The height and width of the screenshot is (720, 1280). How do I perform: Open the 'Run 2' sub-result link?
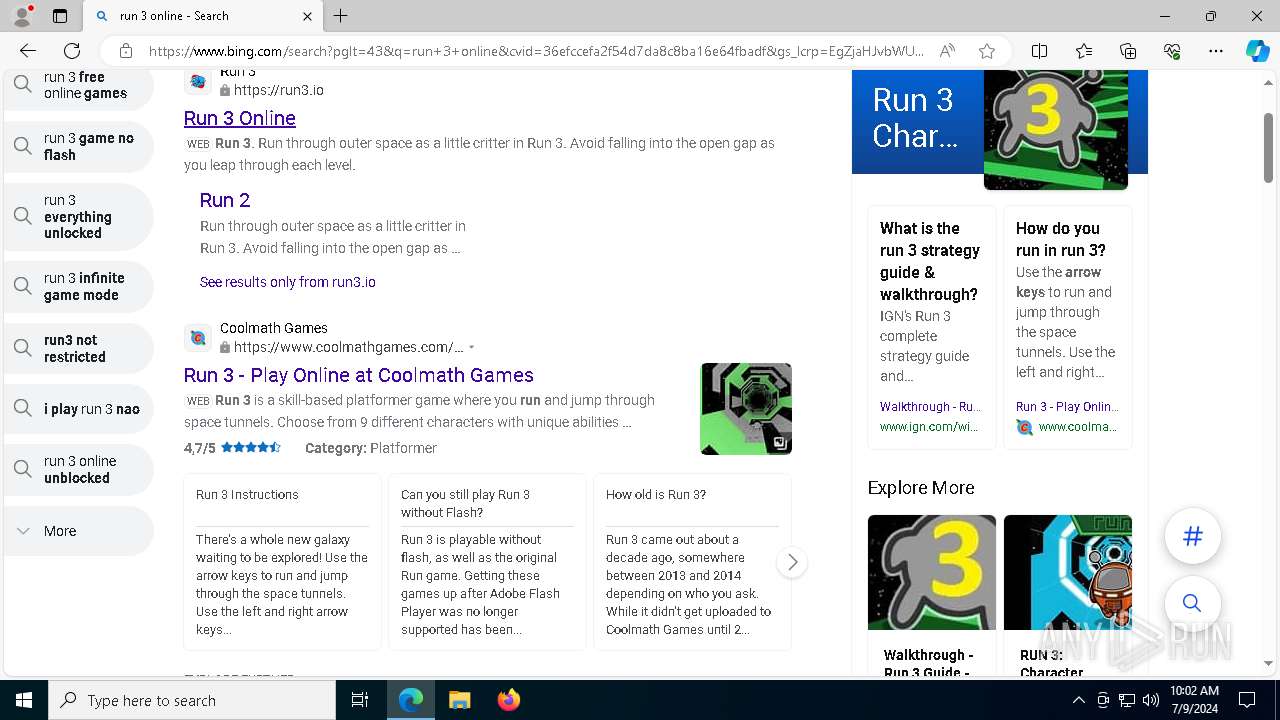tap(225, 200)
